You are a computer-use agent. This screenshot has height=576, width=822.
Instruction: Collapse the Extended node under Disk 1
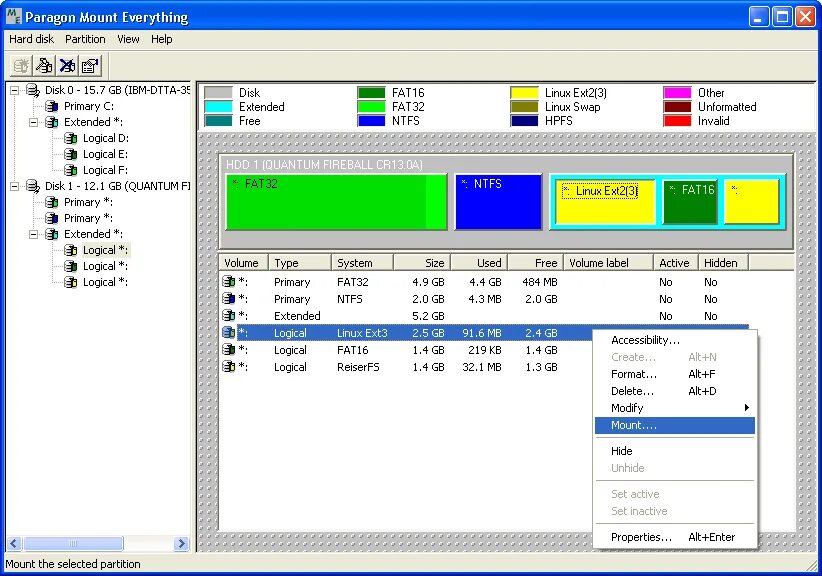click(x=34, y=234)
